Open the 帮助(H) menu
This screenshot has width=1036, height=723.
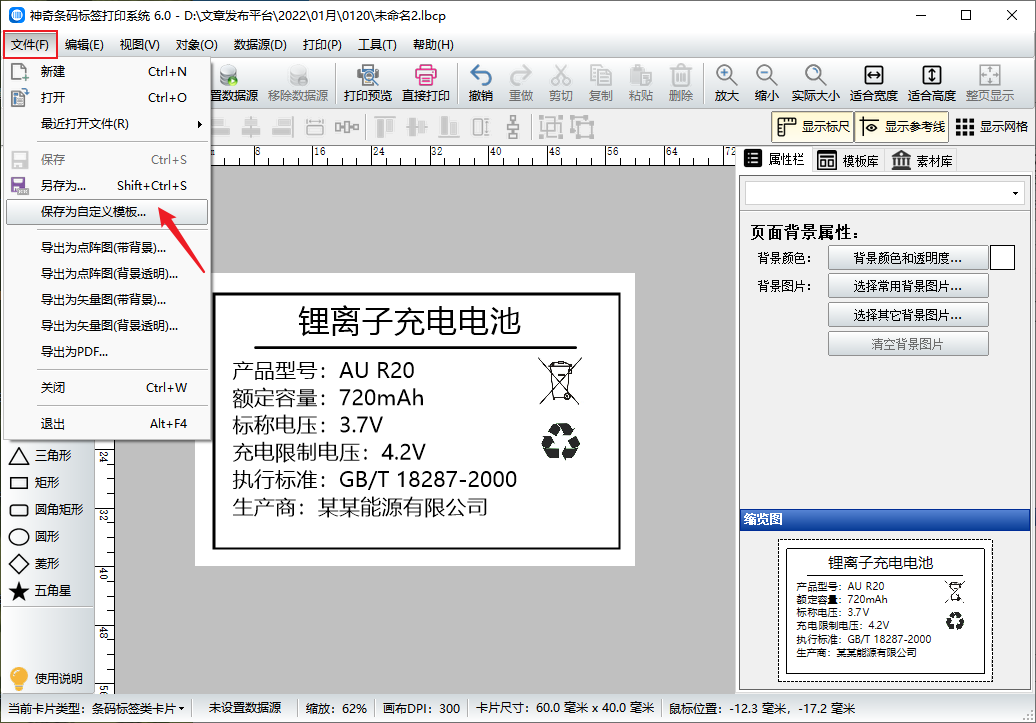click(x=433, y=45)
